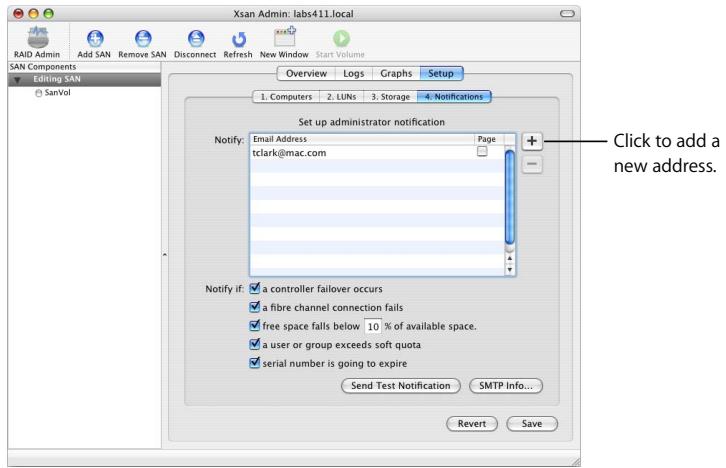
Task: Go to the 1. Computers setup step
Action: point(286,97)
